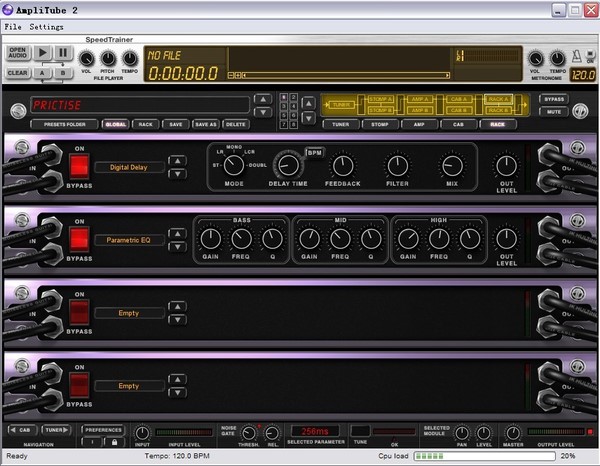This screenshot has height=466, width=600.
Task: Open the third rack slot's Empty selector
Action: pos(129,313)
